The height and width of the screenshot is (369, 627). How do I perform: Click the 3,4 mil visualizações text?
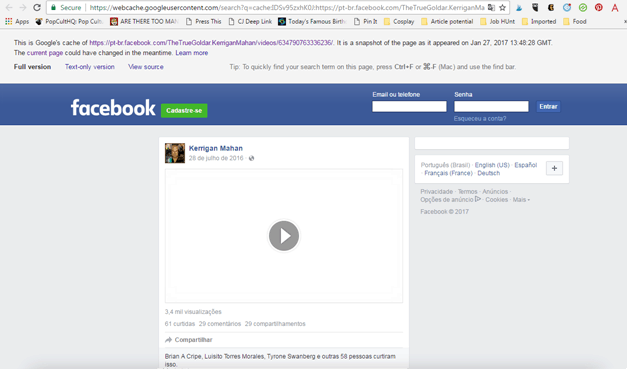(x=193, y=312)
